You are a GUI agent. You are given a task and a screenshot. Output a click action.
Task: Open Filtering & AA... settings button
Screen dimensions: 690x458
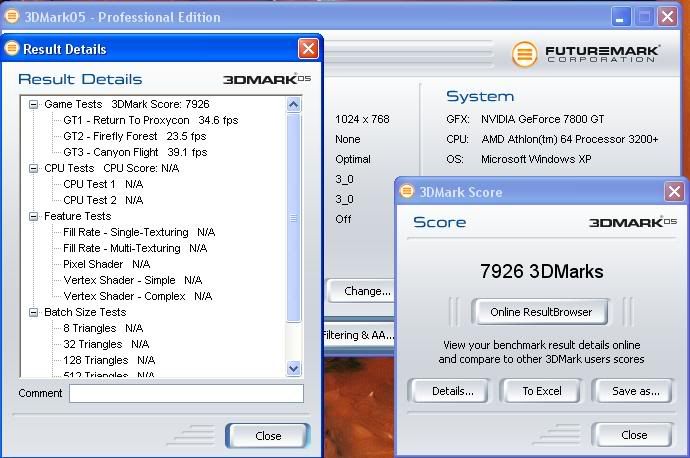pos(359,336)
